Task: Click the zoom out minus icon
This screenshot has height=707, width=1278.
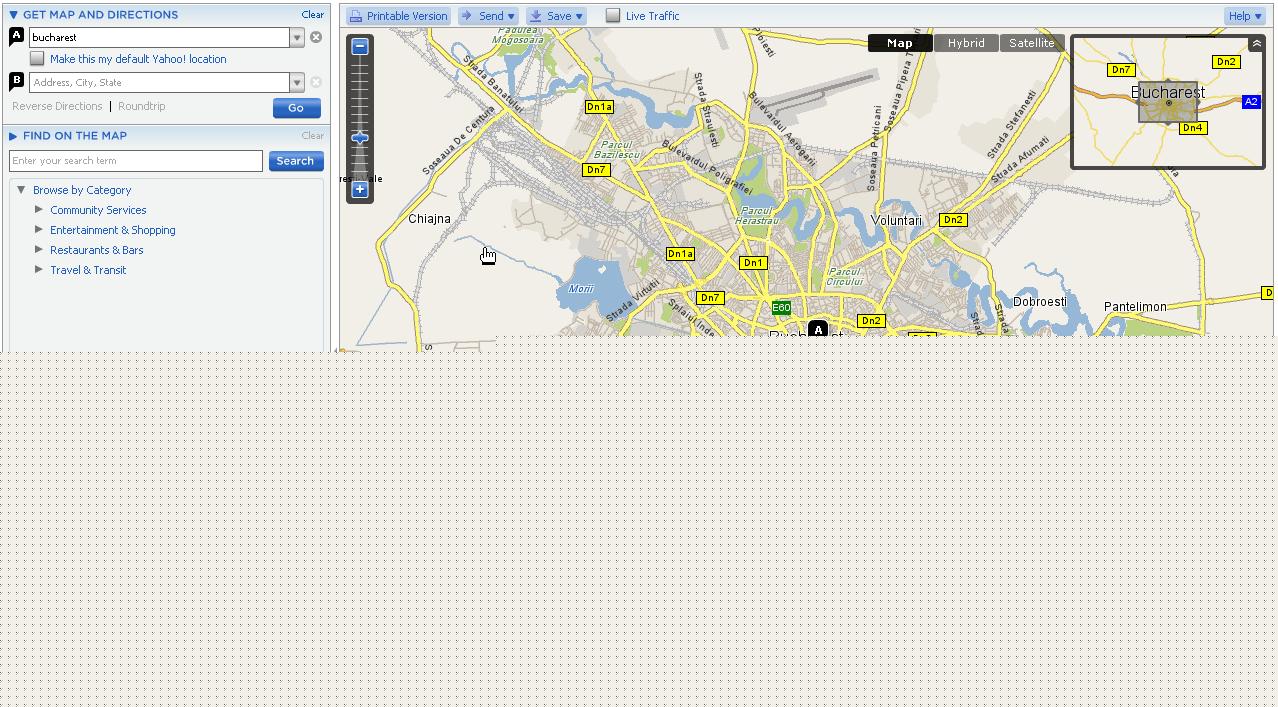Action: (360, 47)
